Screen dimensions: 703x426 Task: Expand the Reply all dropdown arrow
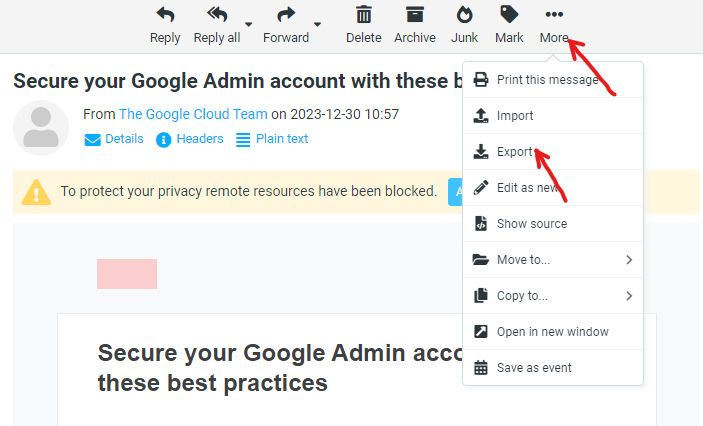coord(248,24)
